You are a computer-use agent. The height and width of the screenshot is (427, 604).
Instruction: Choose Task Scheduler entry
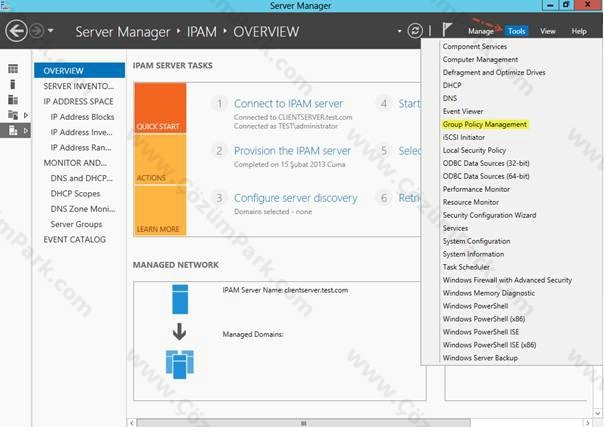coord(466,267)
